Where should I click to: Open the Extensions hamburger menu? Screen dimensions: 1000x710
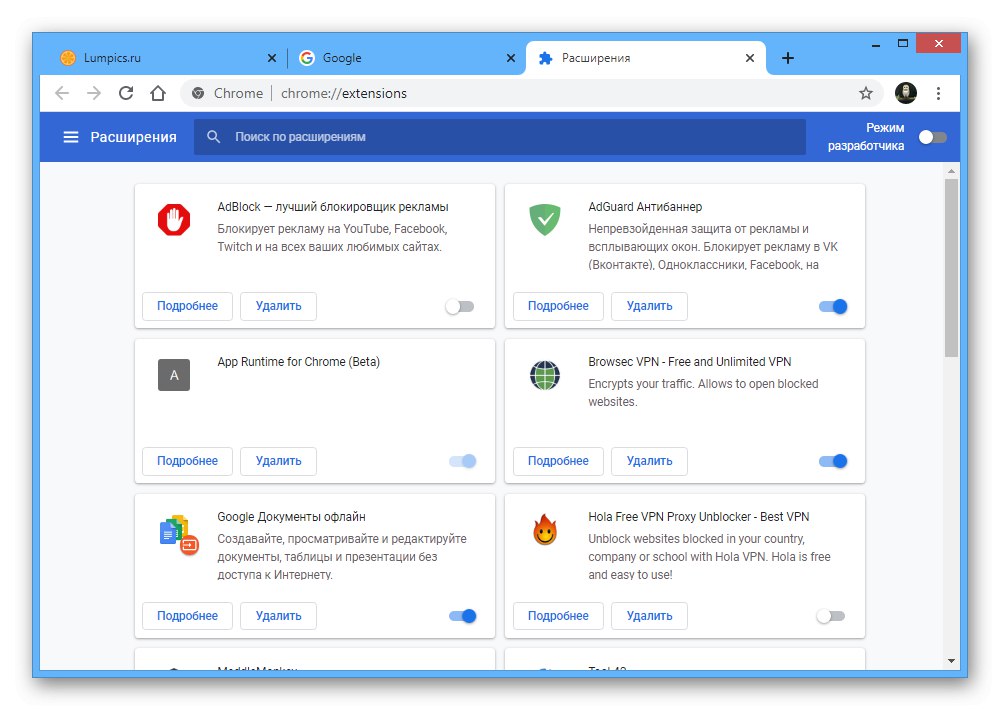click(x=71, y=137)
